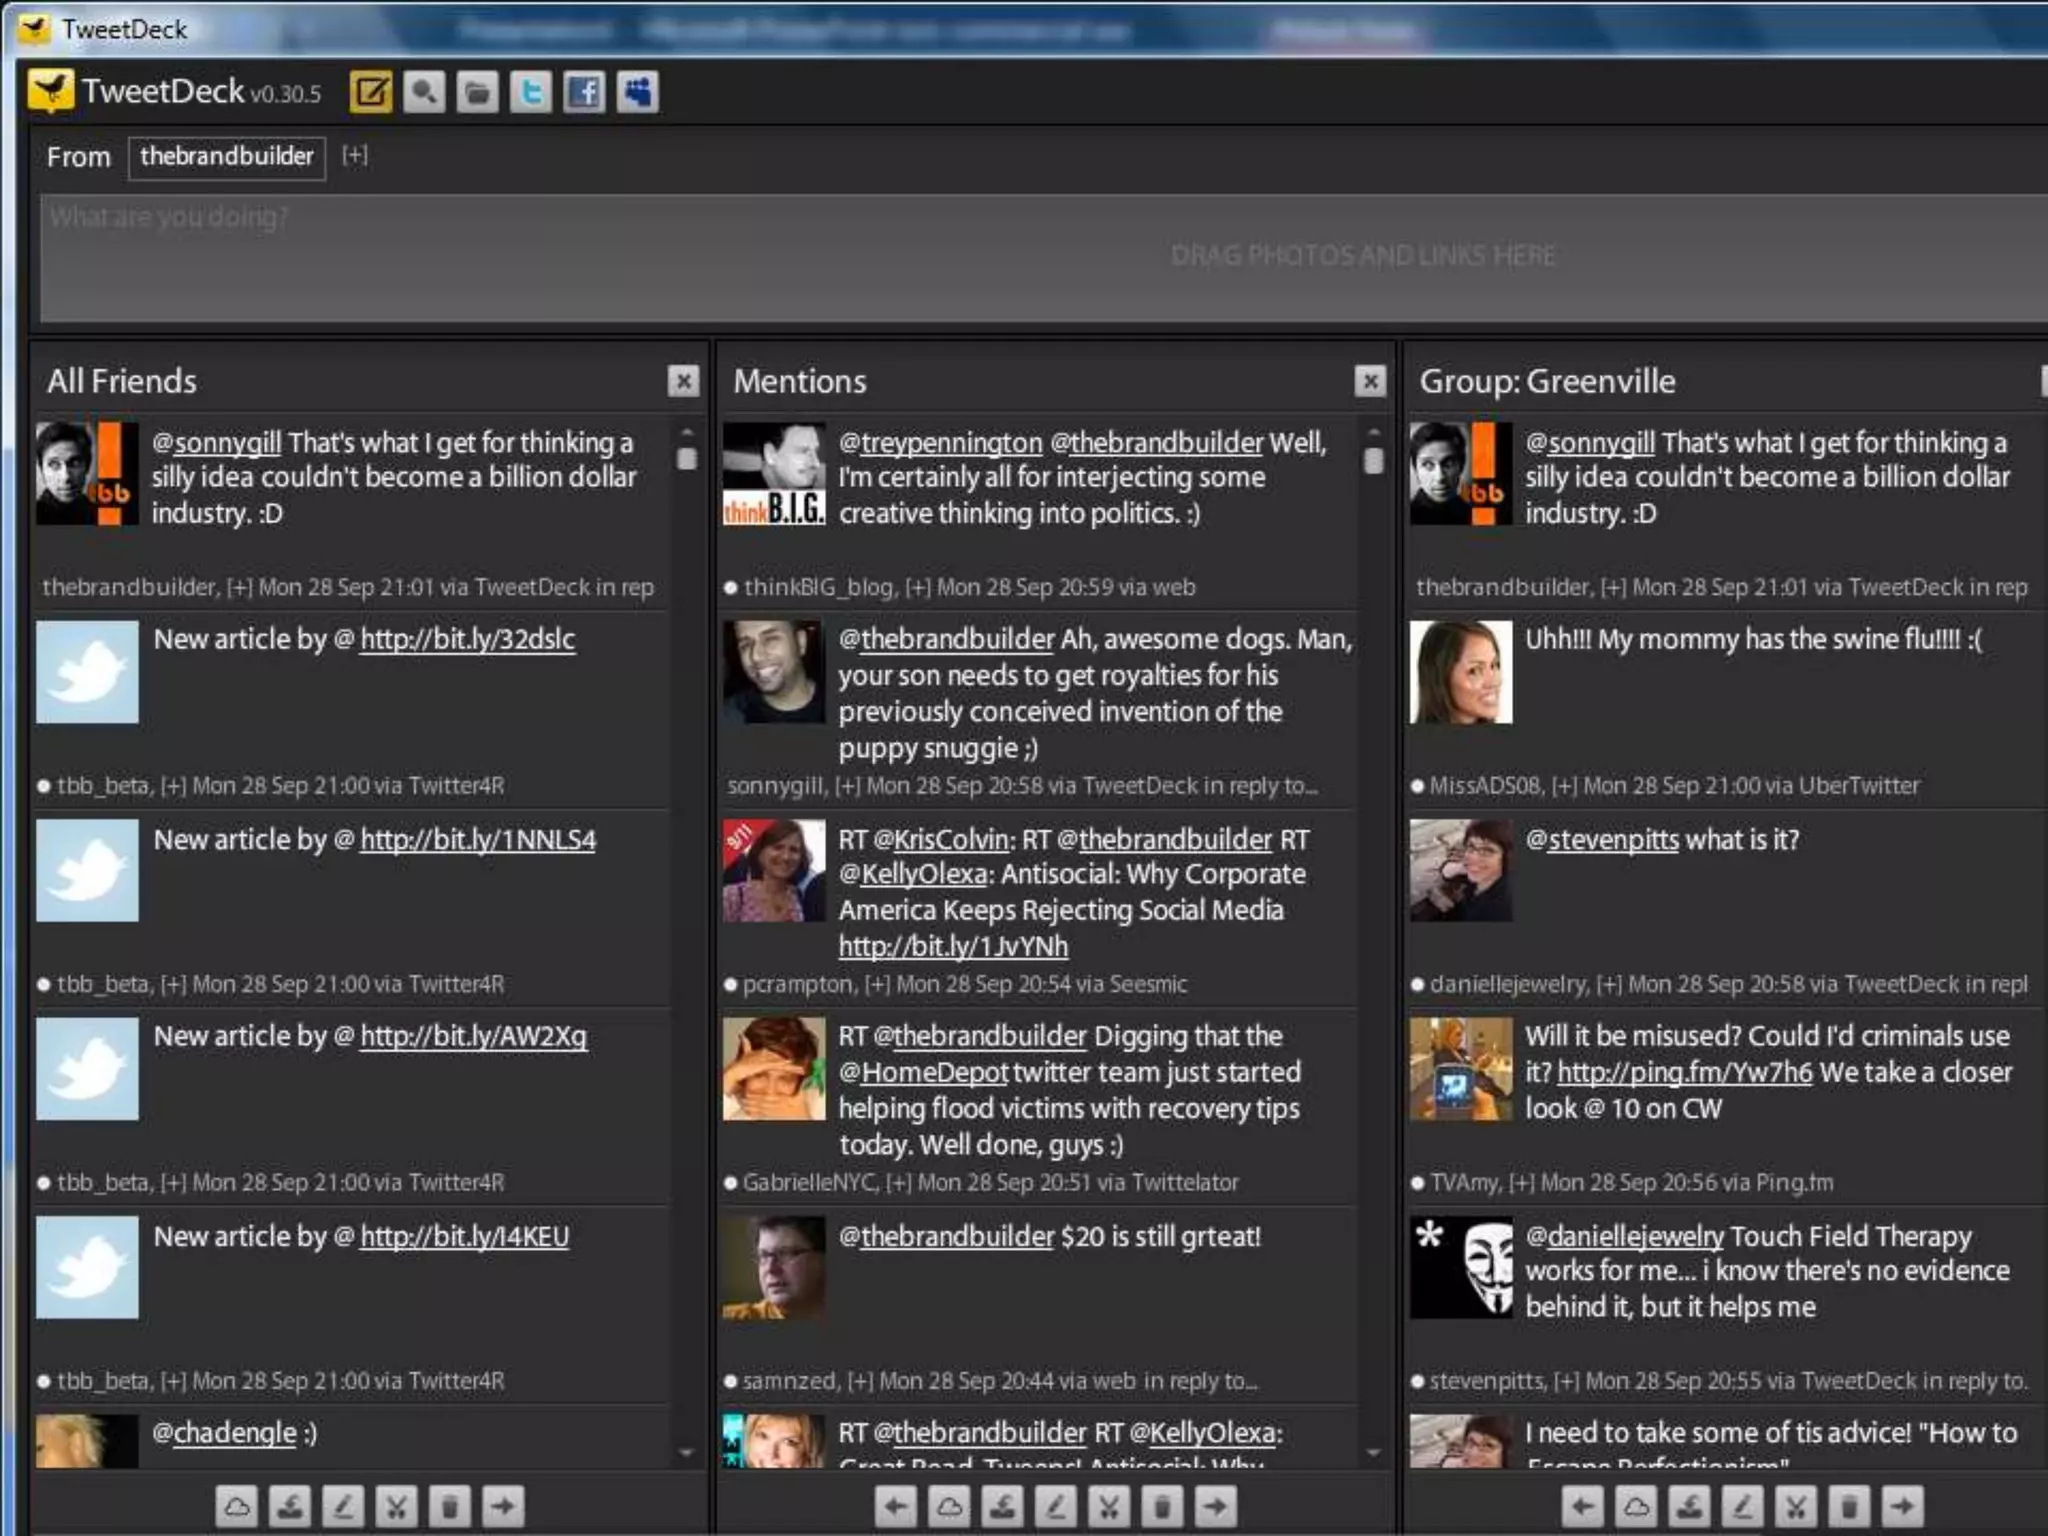The height and width of the screenshot is (1536, 2048).
Task: Open @HomeDepot mention link in Mentions
Action: [934, 1073]
